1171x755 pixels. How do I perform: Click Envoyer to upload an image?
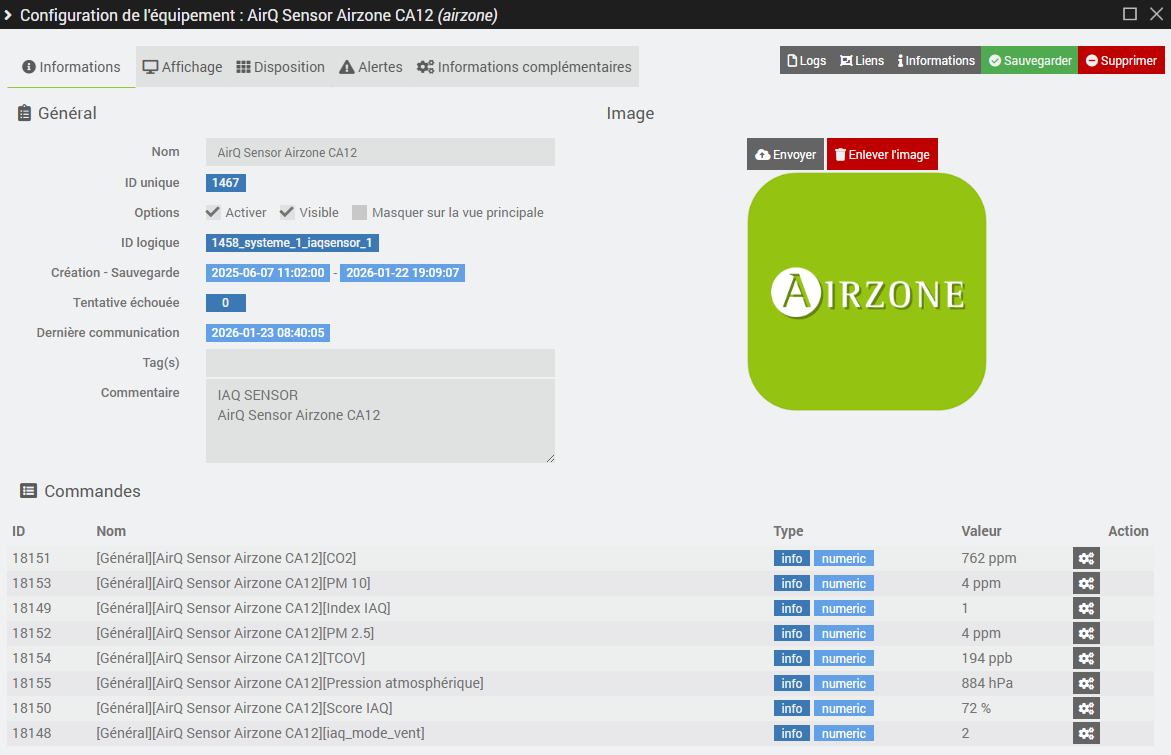pos(786,155)
